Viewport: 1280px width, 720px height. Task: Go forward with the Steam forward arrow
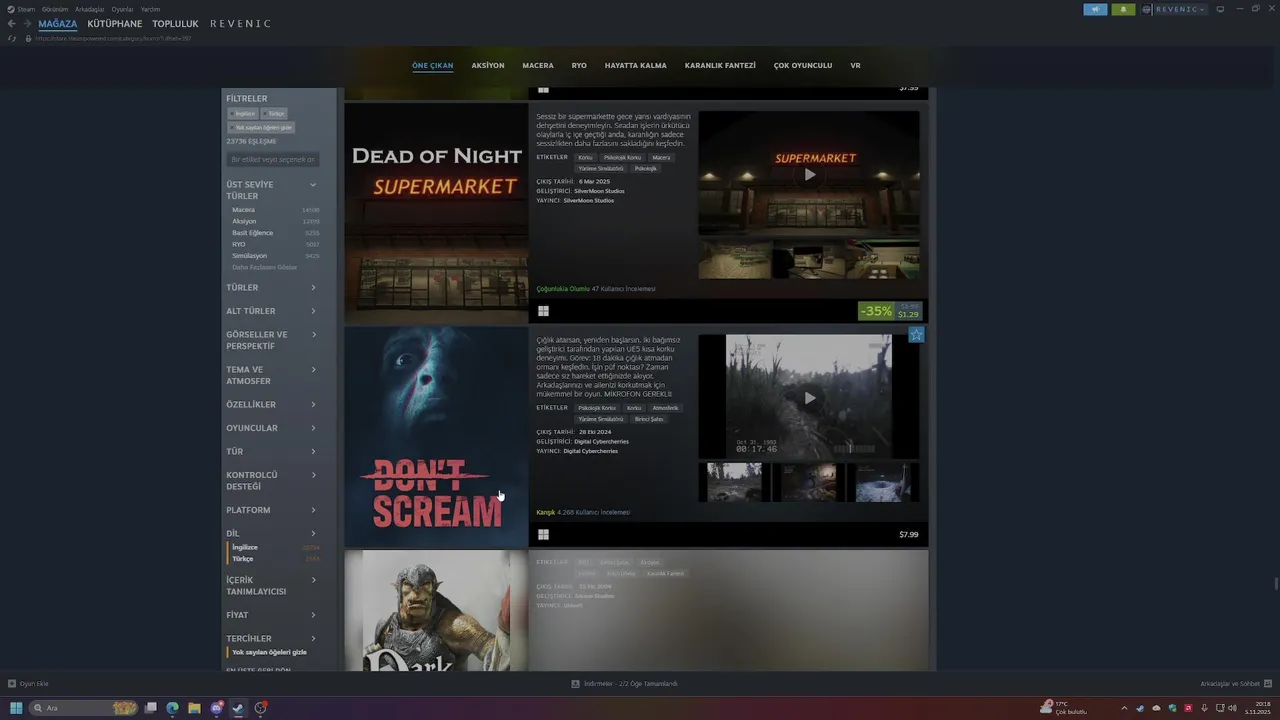pos(27,24)
